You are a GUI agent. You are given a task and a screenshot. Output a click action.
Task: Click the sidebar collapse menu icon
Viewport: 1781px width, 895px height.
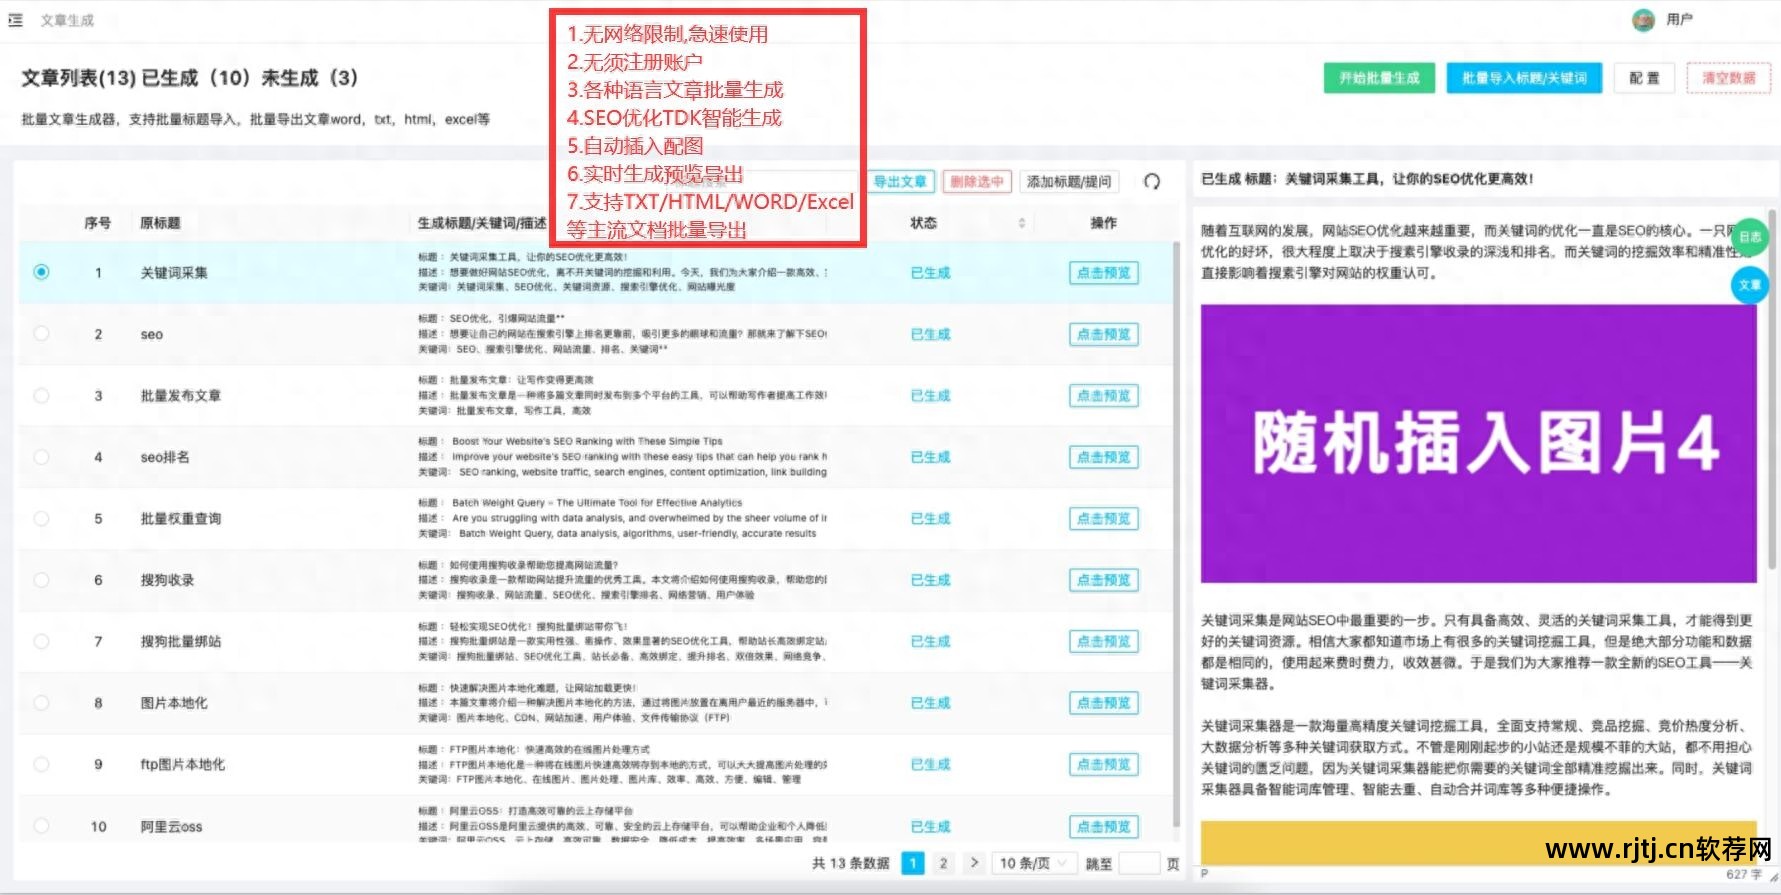15,20
